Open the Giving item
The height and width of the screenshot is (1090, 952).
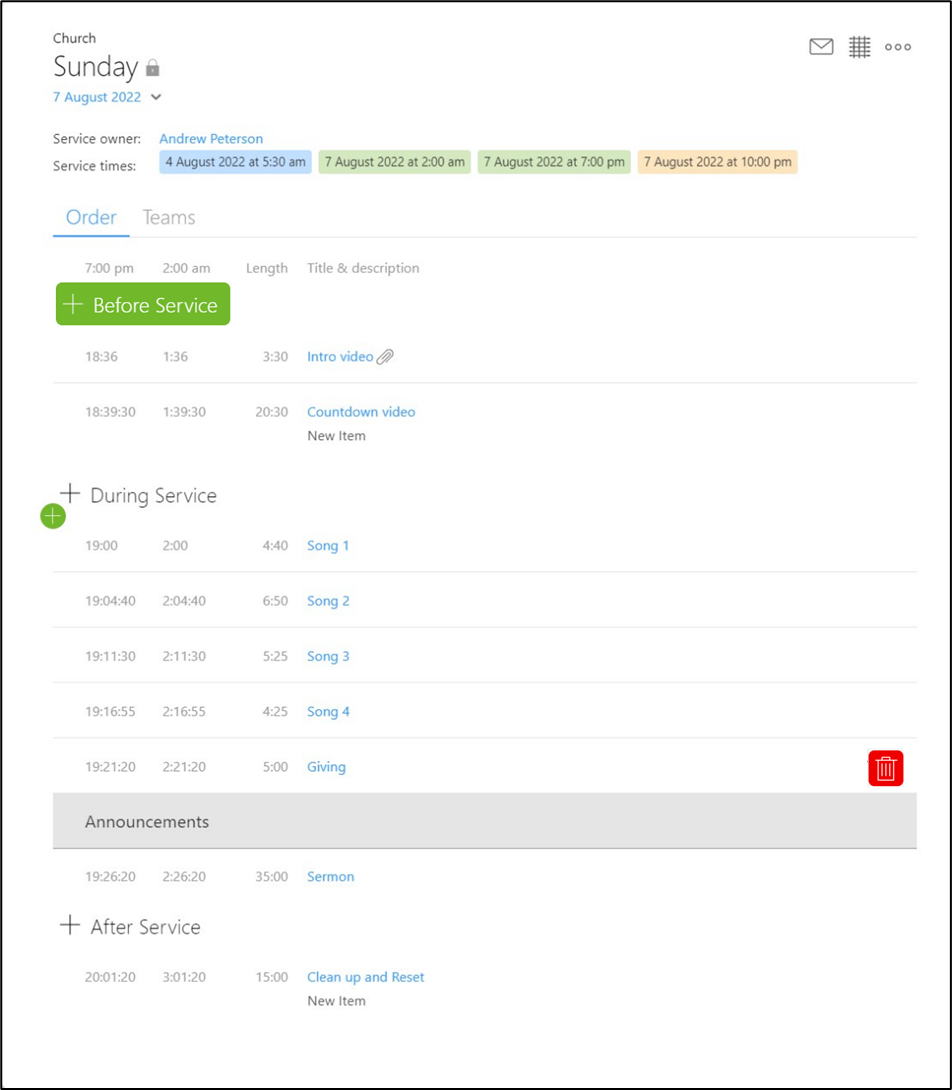(326, 767)
